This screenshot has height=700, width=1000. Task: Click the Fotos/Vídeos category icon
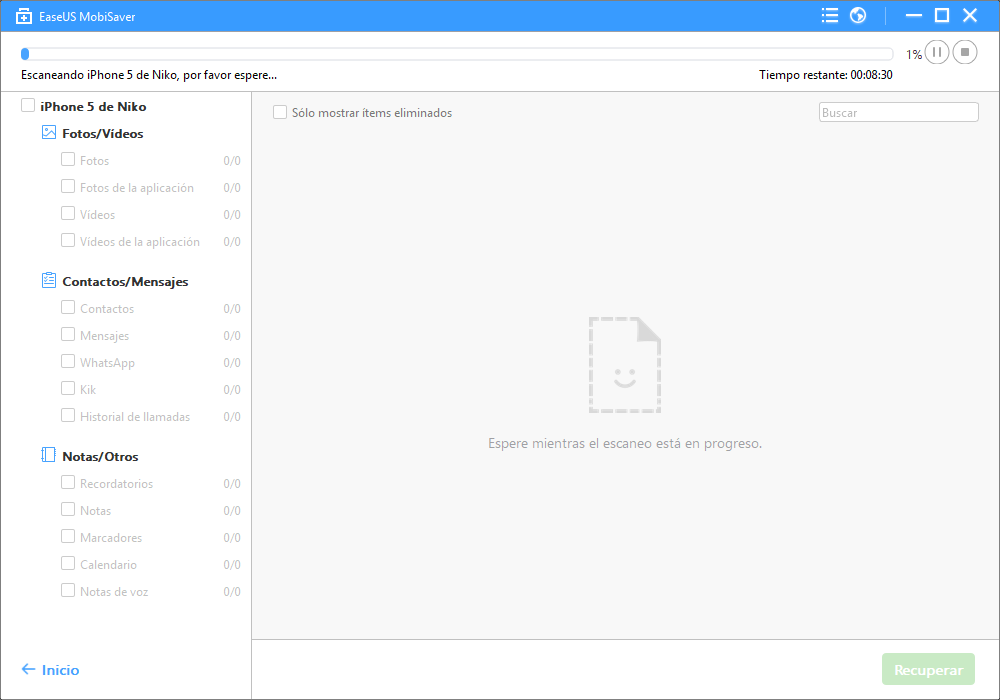[x=49, y=133]
